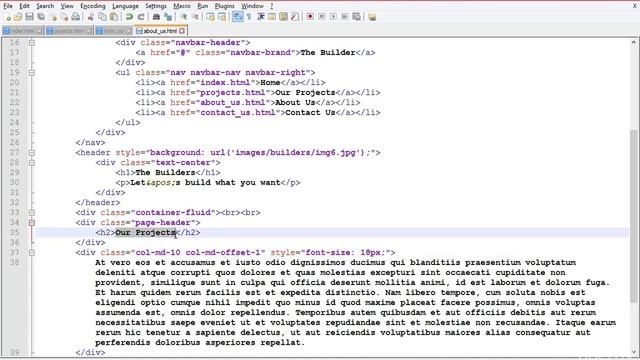Cut selection with scissors icon
Image resolution: width=640 pixels, height=360 pixels.
point(91,17)
